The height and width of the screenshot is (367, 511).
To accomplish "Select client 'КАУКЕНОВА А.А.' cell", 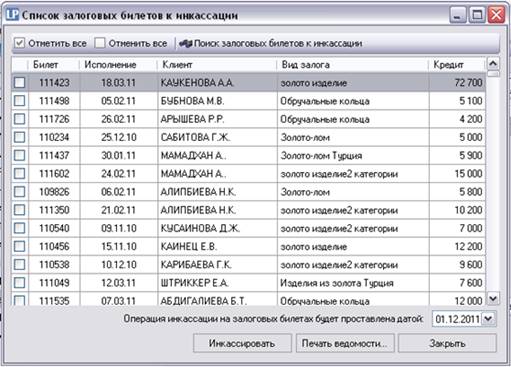I will coord(217,82).
